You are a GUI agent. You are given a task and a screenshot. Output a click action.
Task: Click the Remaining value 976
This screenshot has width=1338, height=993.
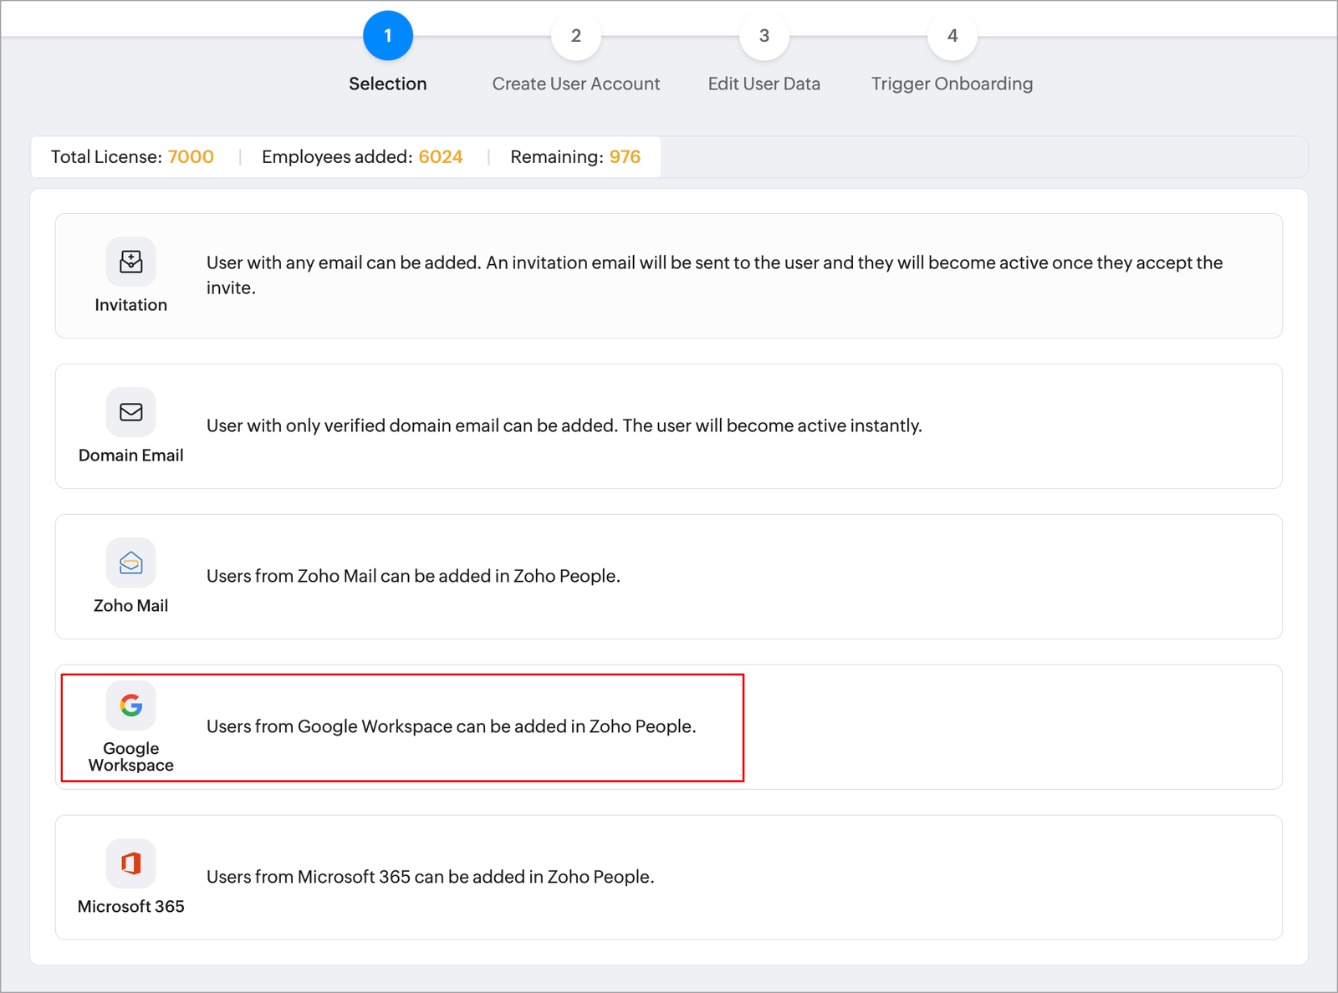[x=625, y=157]
